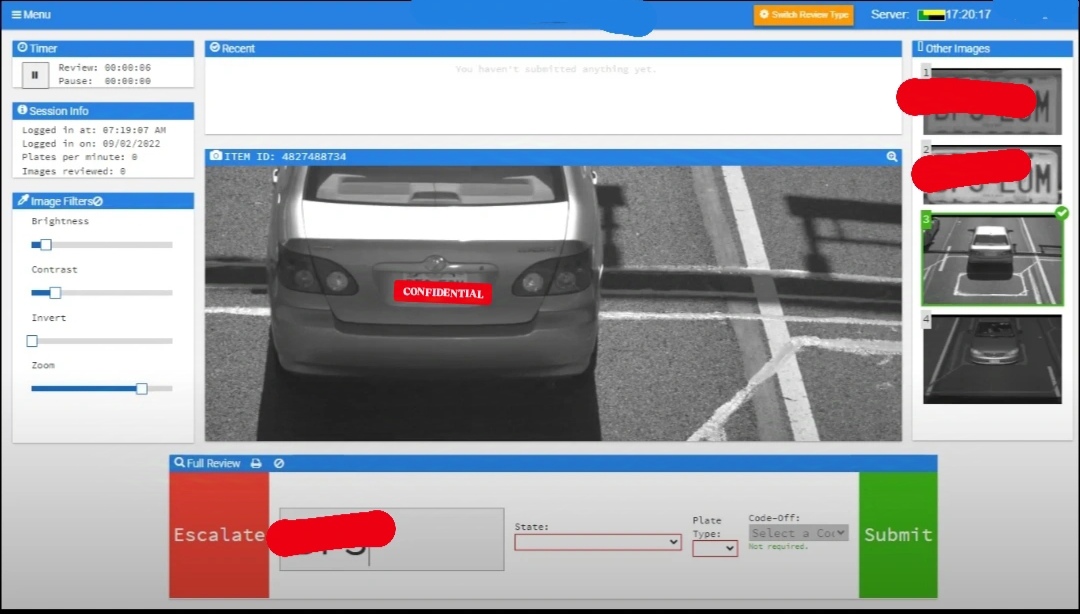The height and width of the screenshot is (614, 1080).
Task: Click the Recent panel check icon
Action: [215, 48]
